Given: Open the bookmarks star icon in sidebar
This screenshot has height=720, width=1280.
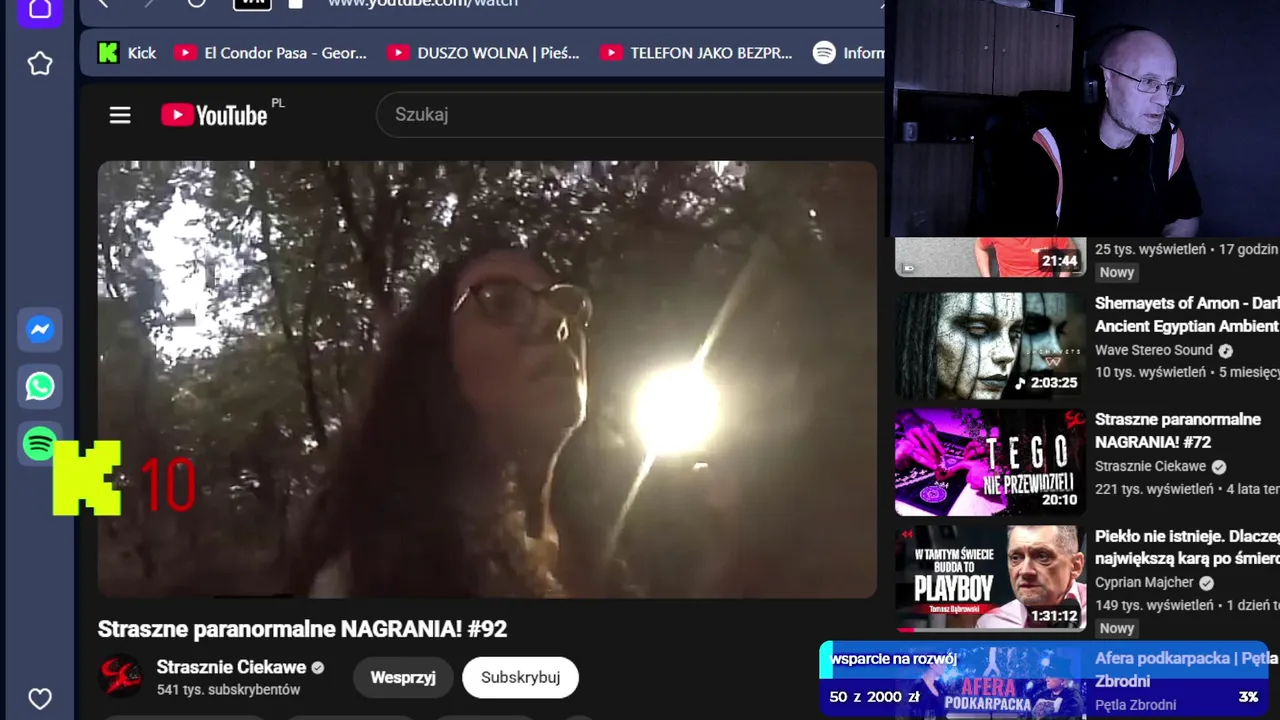Looking at the screenshot, I should (x=40, y=64).
